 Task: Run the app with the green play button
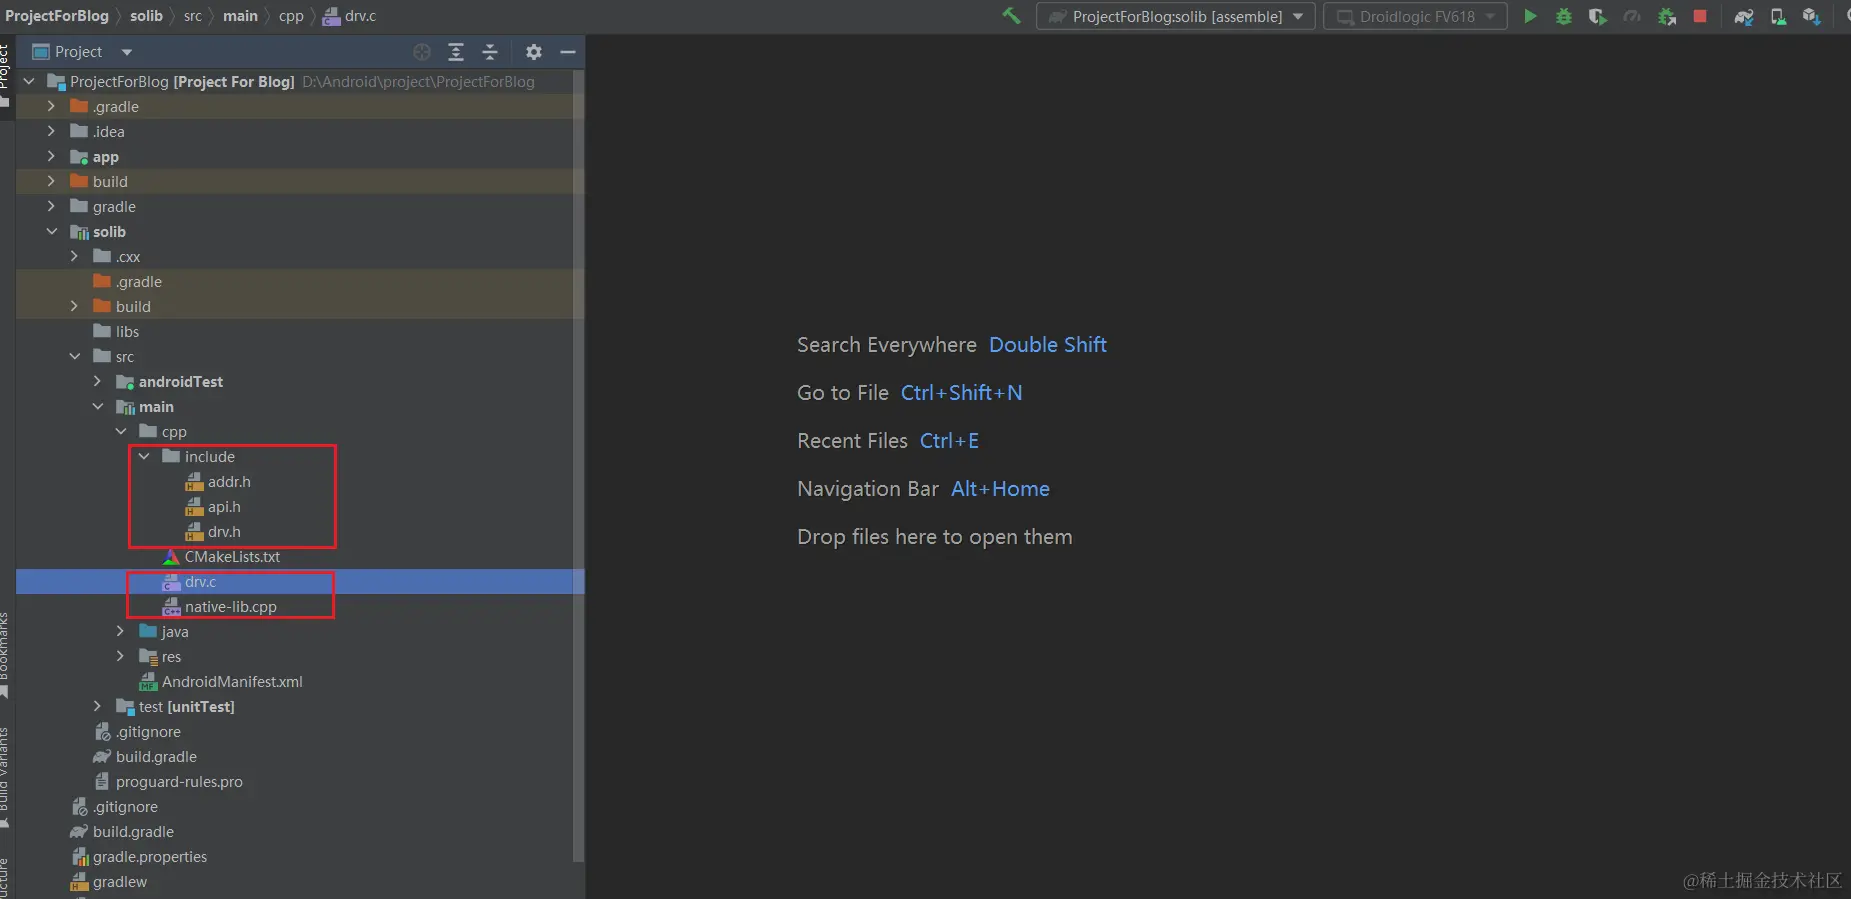point(1530,16)
